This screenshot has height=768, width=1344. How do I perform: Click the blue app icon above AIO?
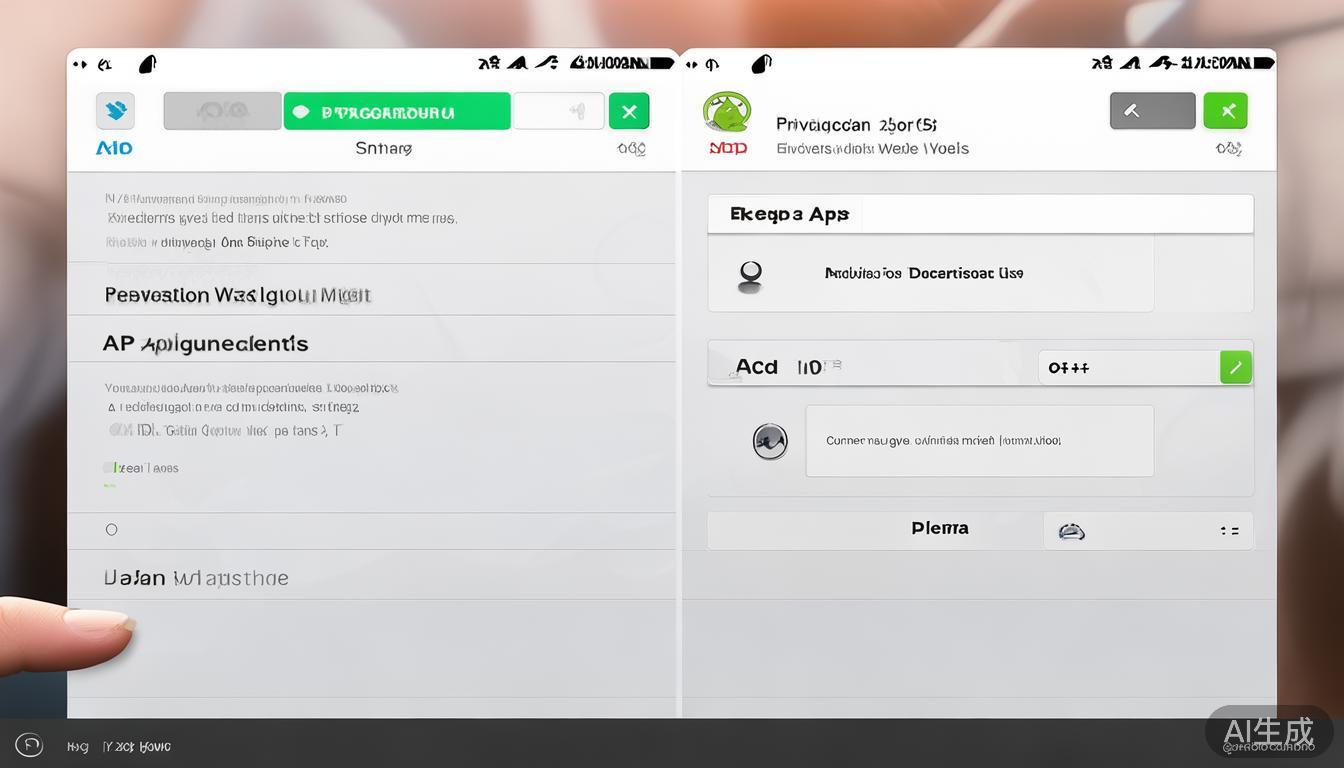(116, 111)
